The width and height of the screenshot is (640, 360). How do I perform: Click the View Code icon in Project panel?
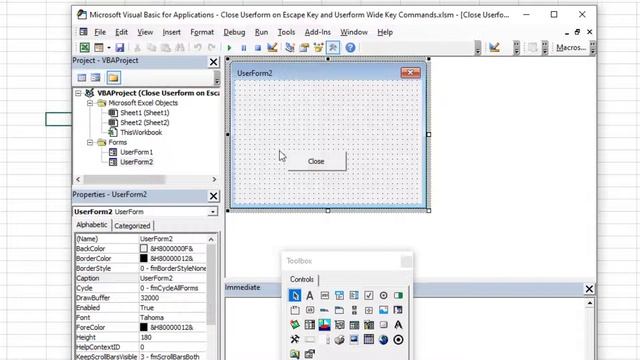[x=82, y=78]
